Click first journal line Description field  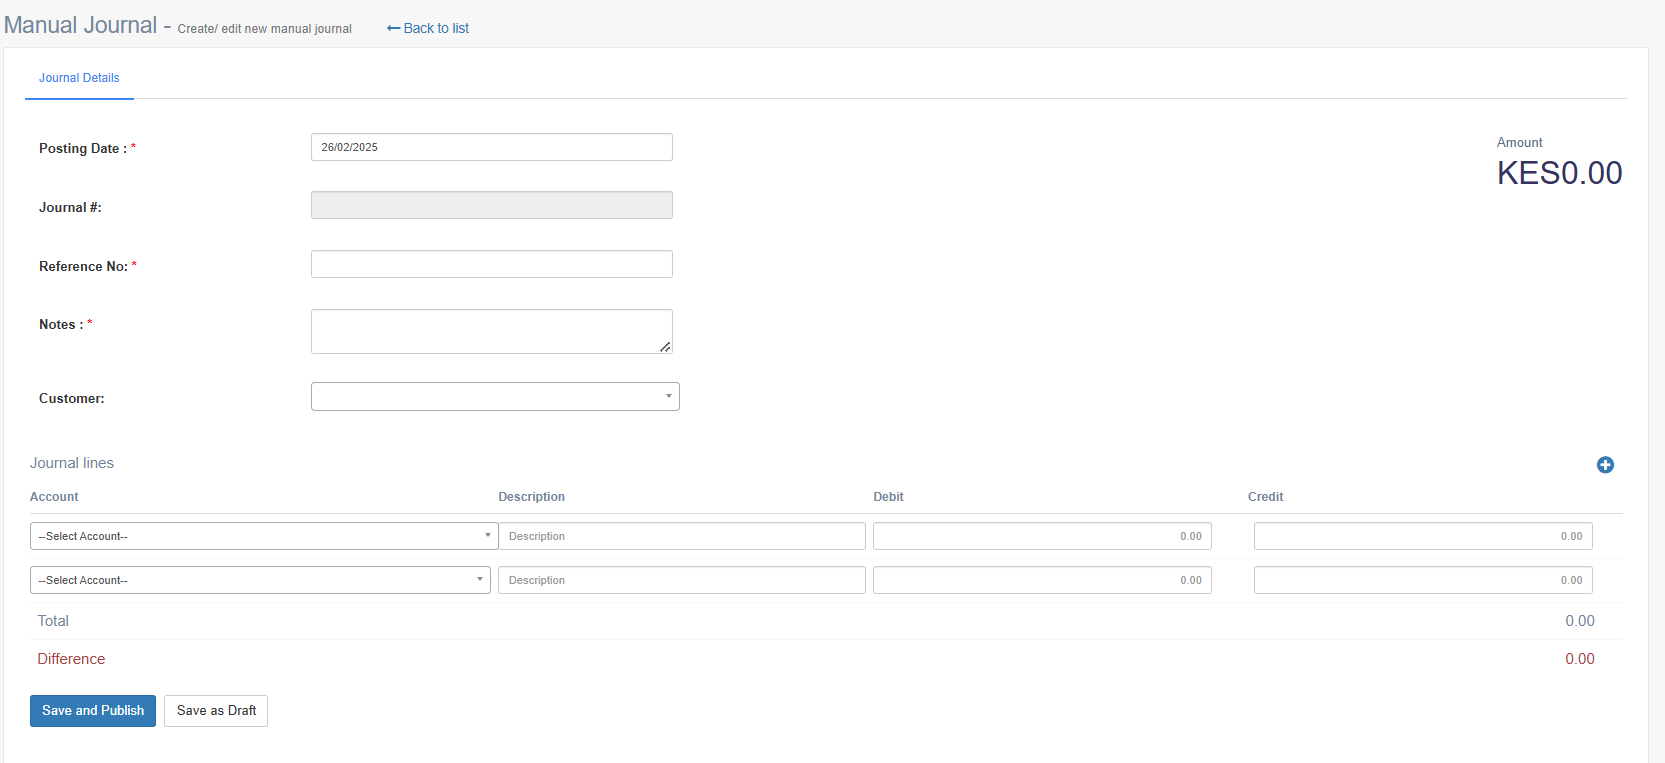[682, 536]
